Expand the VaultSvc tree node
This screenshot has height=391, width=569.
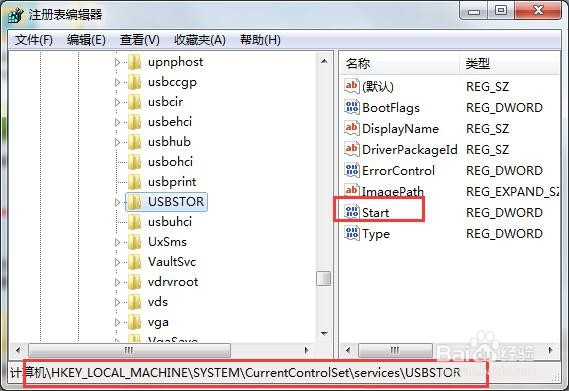pyautogui.click(x=117, y=262)
